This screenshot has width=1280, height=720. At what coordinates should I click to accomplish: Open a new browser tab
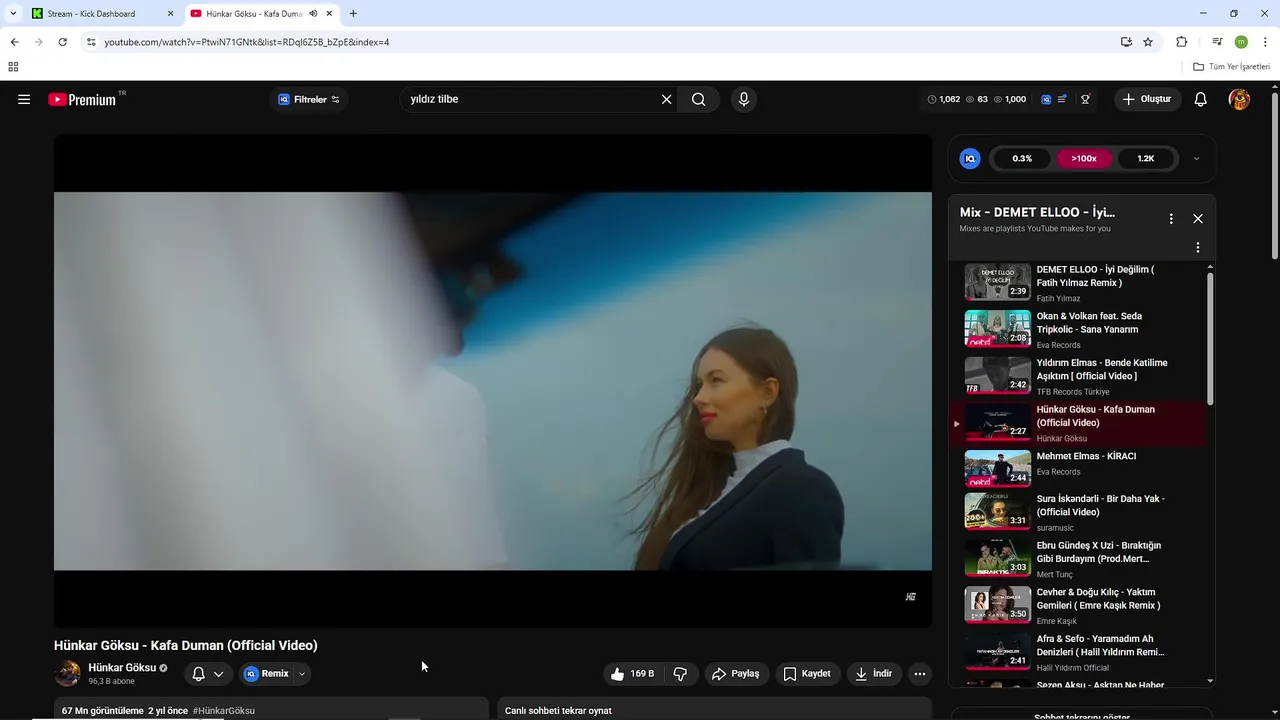click(x=353, y=14)
